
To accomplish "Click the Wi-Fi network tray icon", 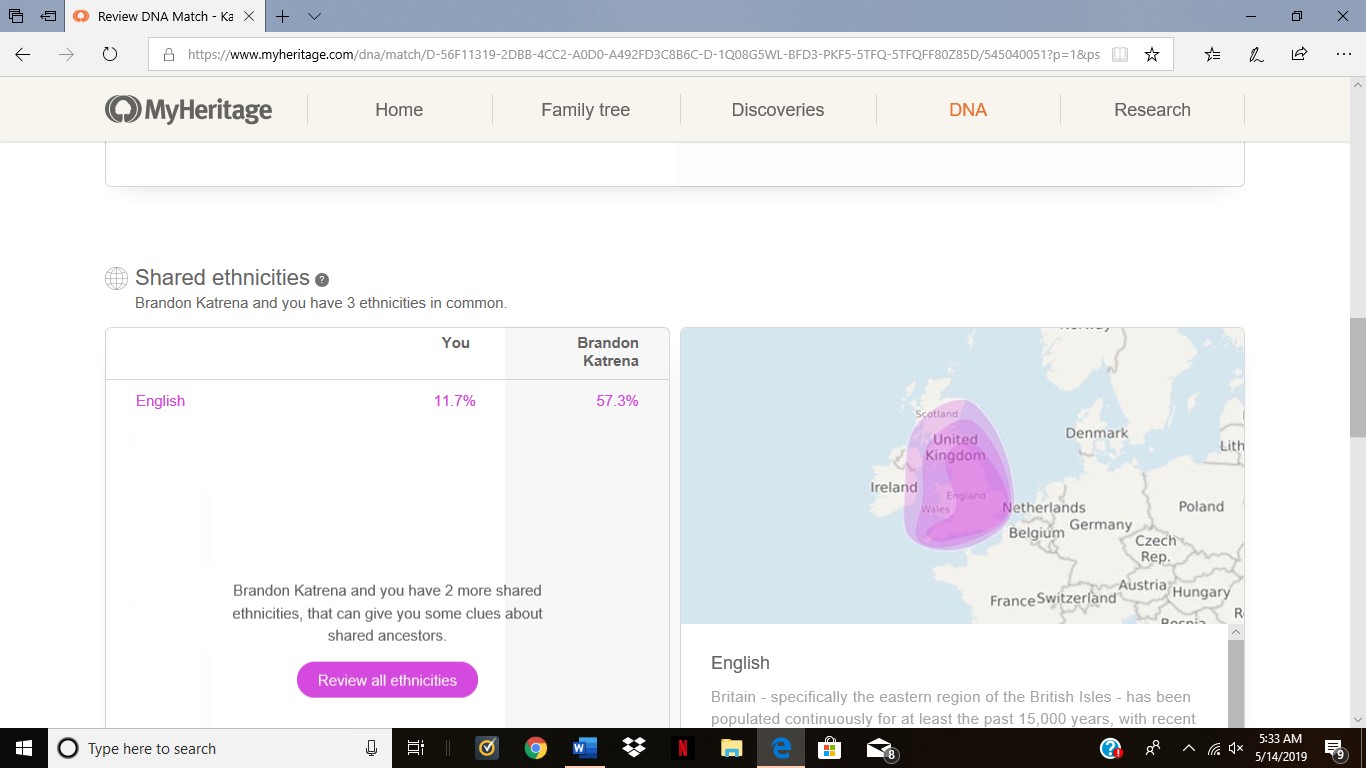I will (1213, 748).
